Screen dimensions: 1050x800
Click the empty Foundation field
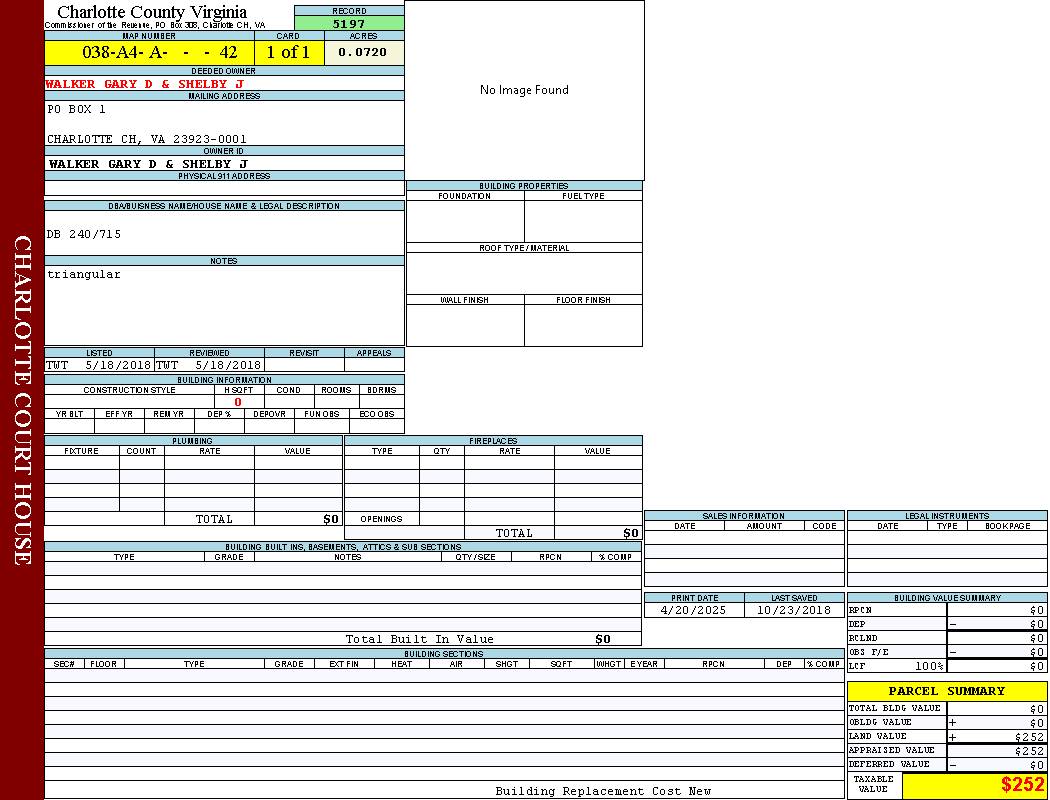(x=465, y=221)
